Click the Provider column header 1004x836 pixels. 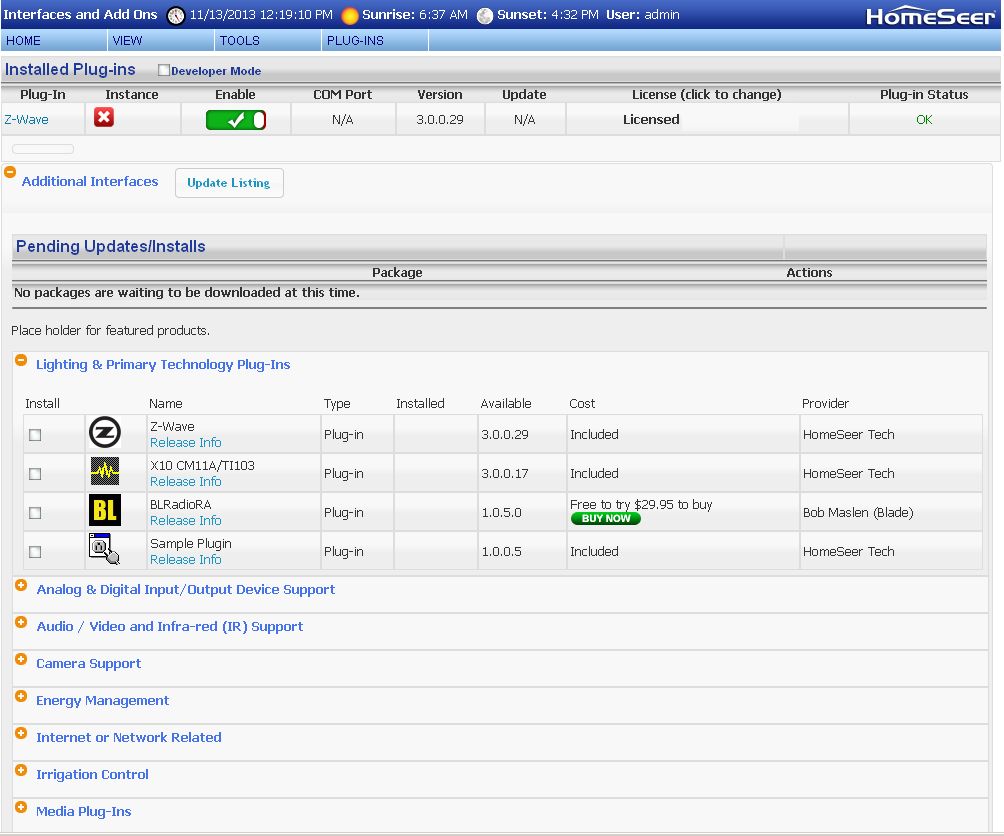tap(825, 403)
